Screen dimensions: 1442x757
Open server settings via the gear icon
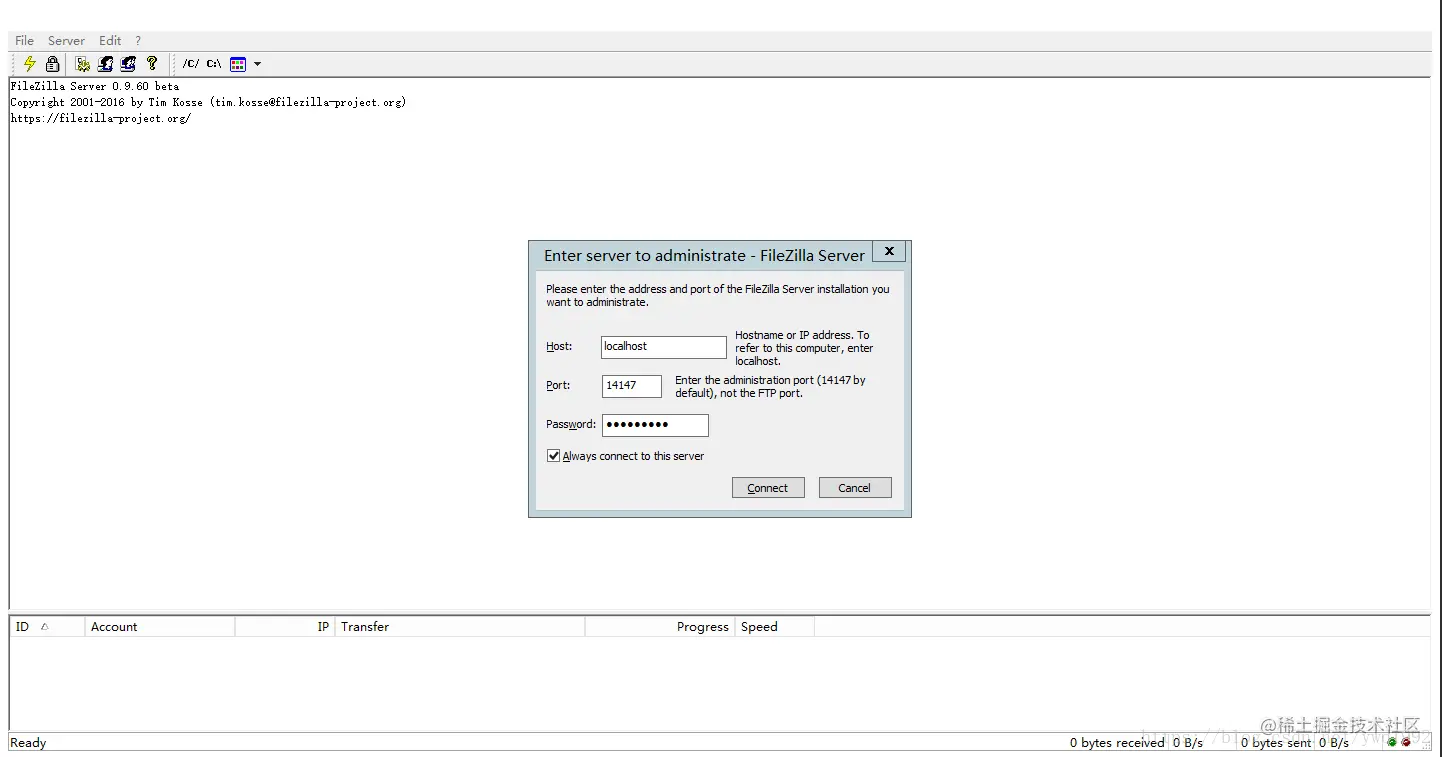(x=83, y=64)
